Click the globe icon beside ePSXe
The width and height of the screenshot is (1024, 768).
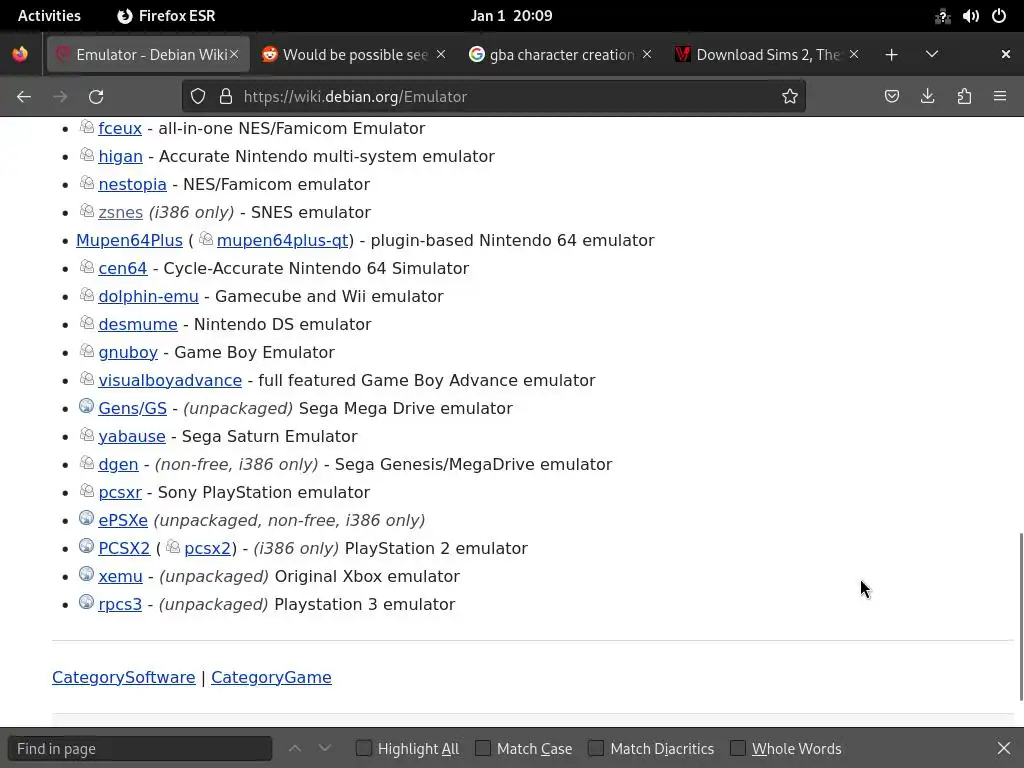click(86, 519)
